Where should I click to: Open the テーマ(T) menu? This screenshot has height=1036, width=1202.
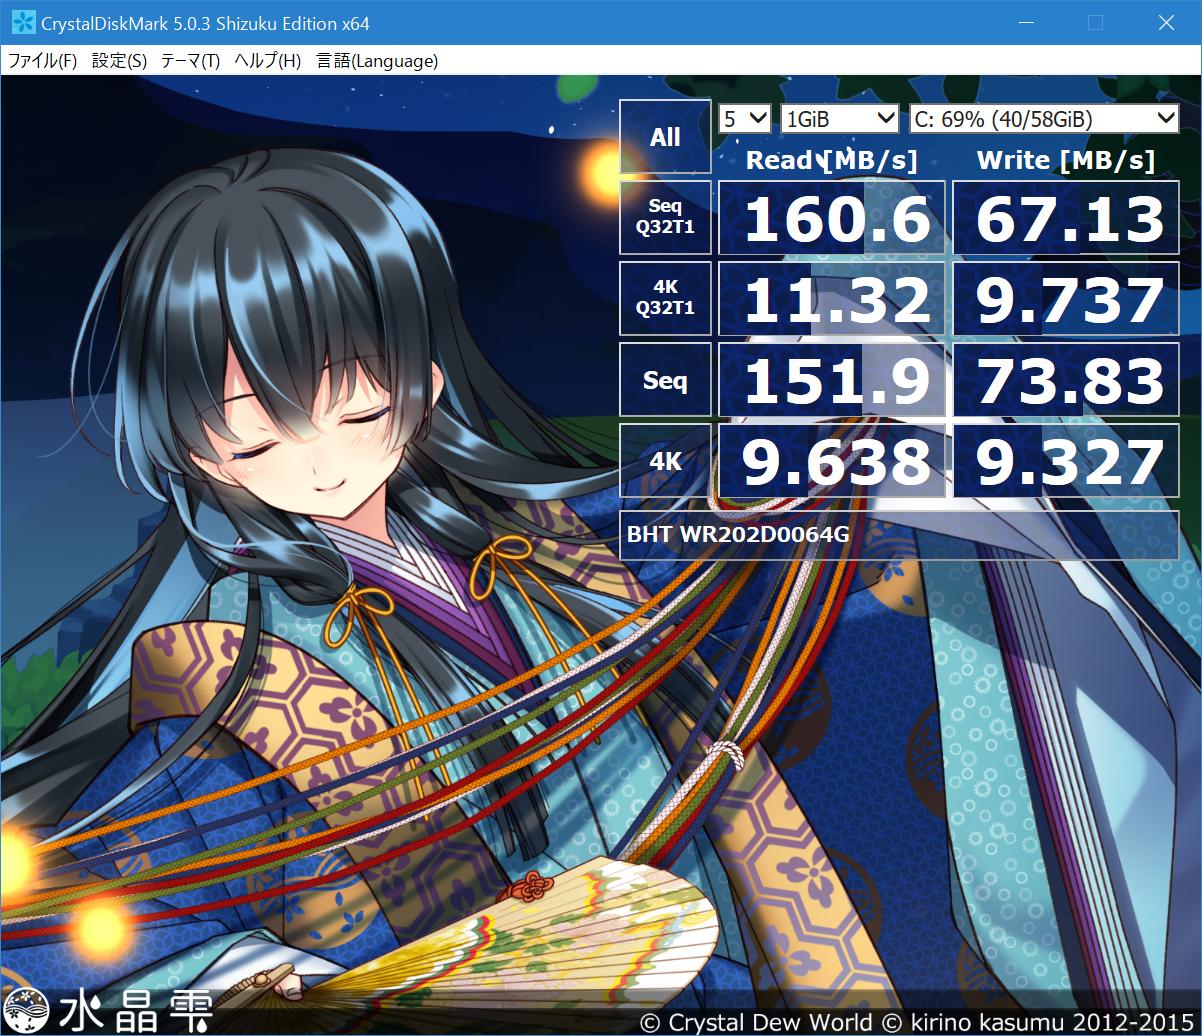[190, 61]
